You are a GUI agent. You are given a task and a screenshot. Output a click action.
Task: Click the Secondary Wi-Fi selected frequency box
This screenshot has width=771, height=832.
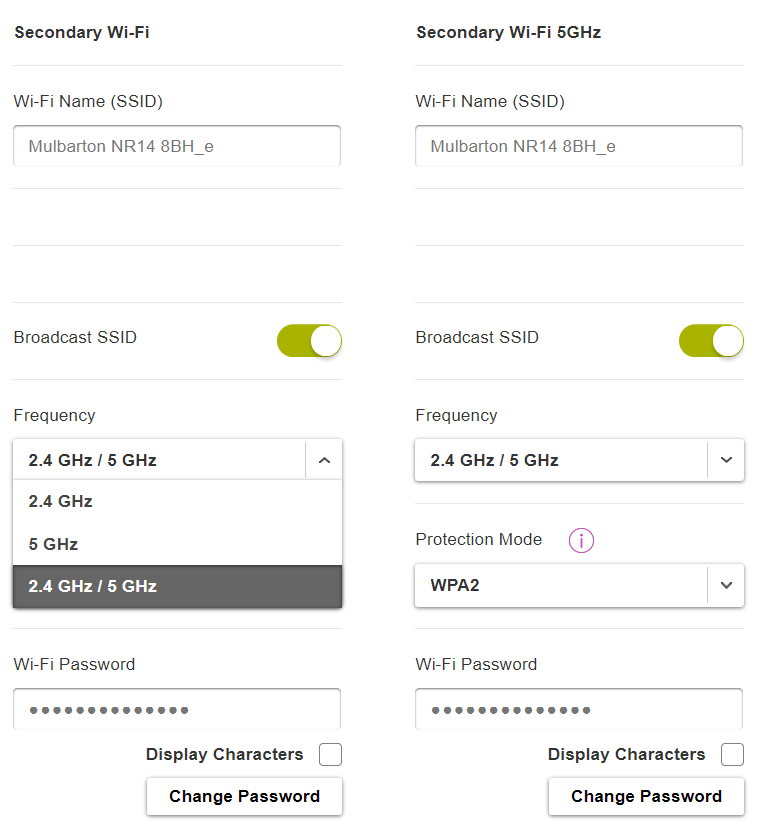(160, 461)
